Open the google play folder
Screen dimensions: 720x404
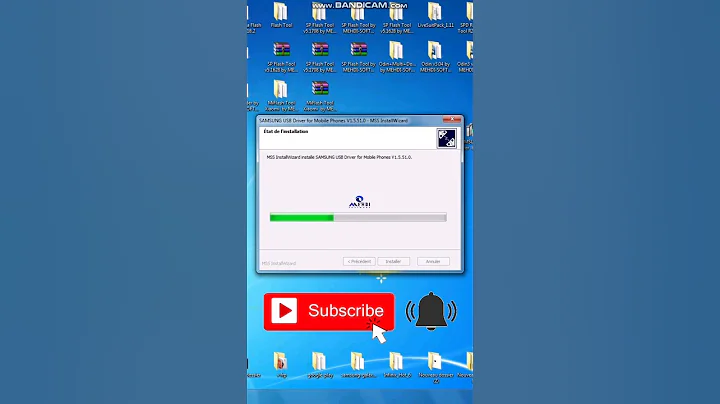click(320, 365)
